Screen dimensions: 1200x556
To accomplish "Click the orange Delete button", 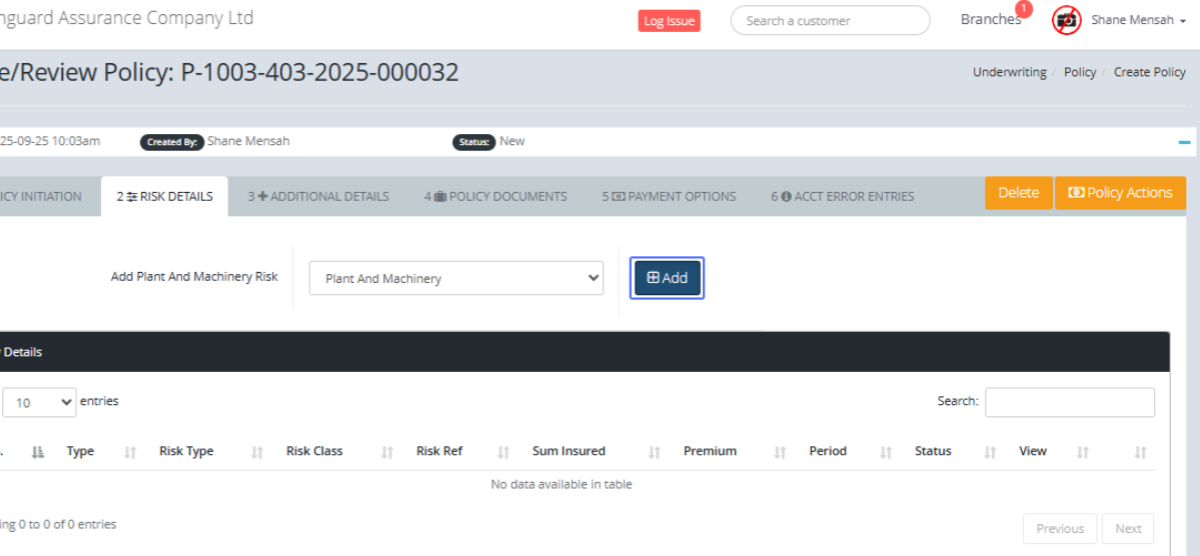I will pyautogui.click(x=1018, y=193).
